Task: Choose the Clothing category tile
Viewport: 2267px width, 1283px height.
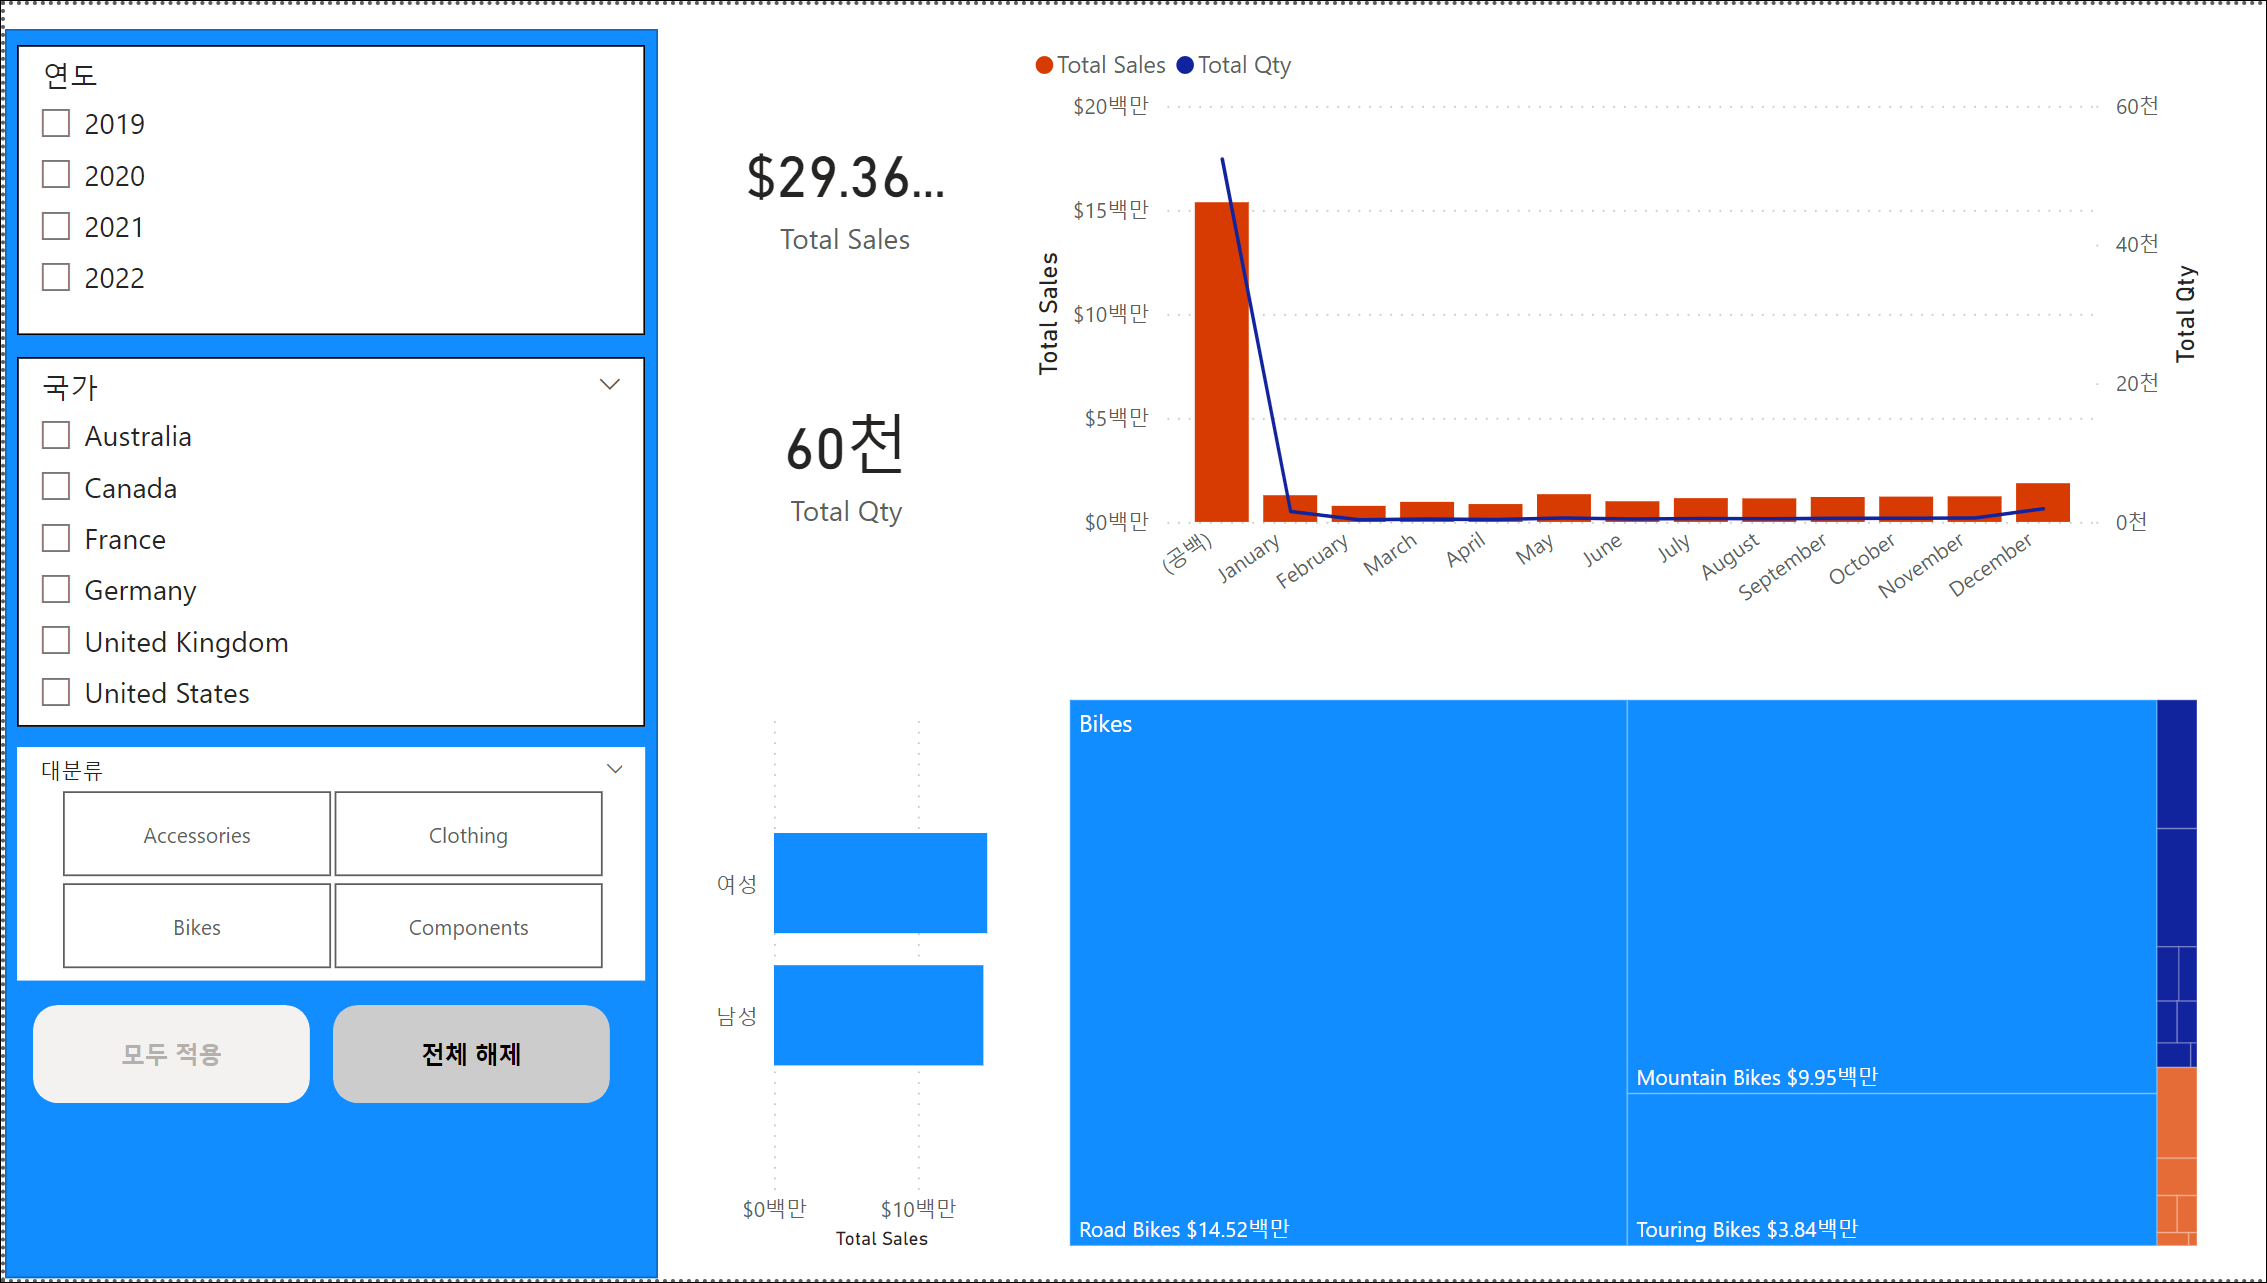Action: (x=468, y=835)
